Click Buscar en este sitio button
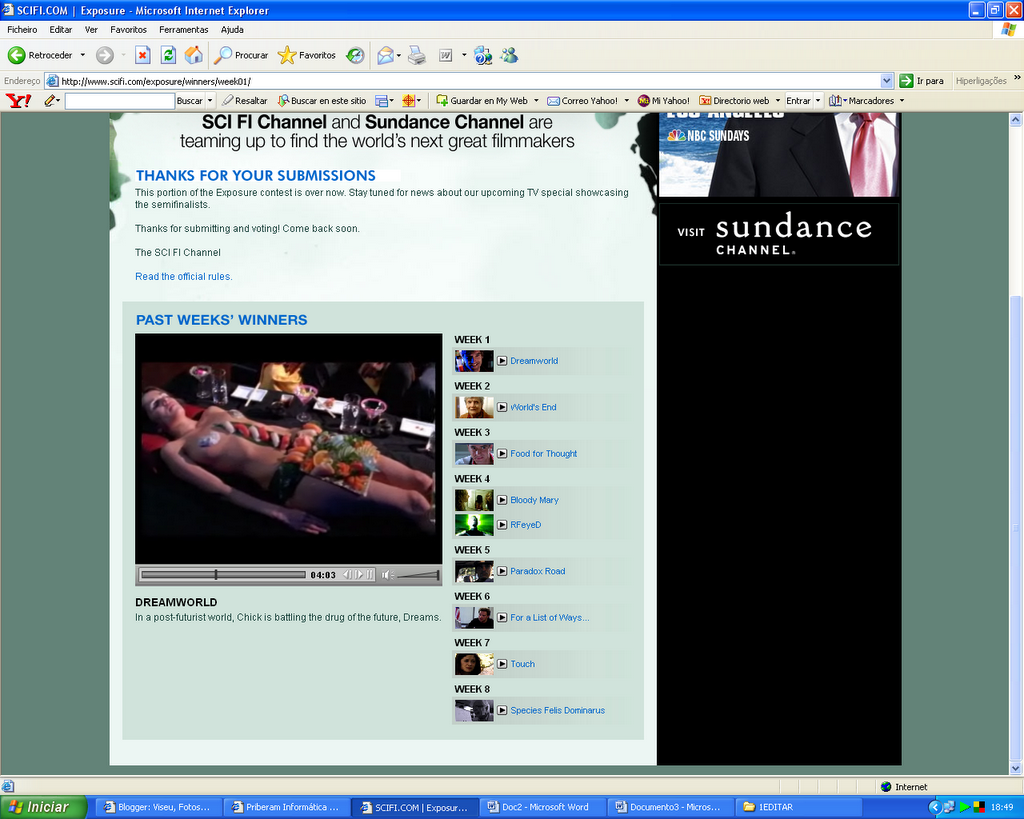Viewport: 1024px width, 819px height. 322,101
